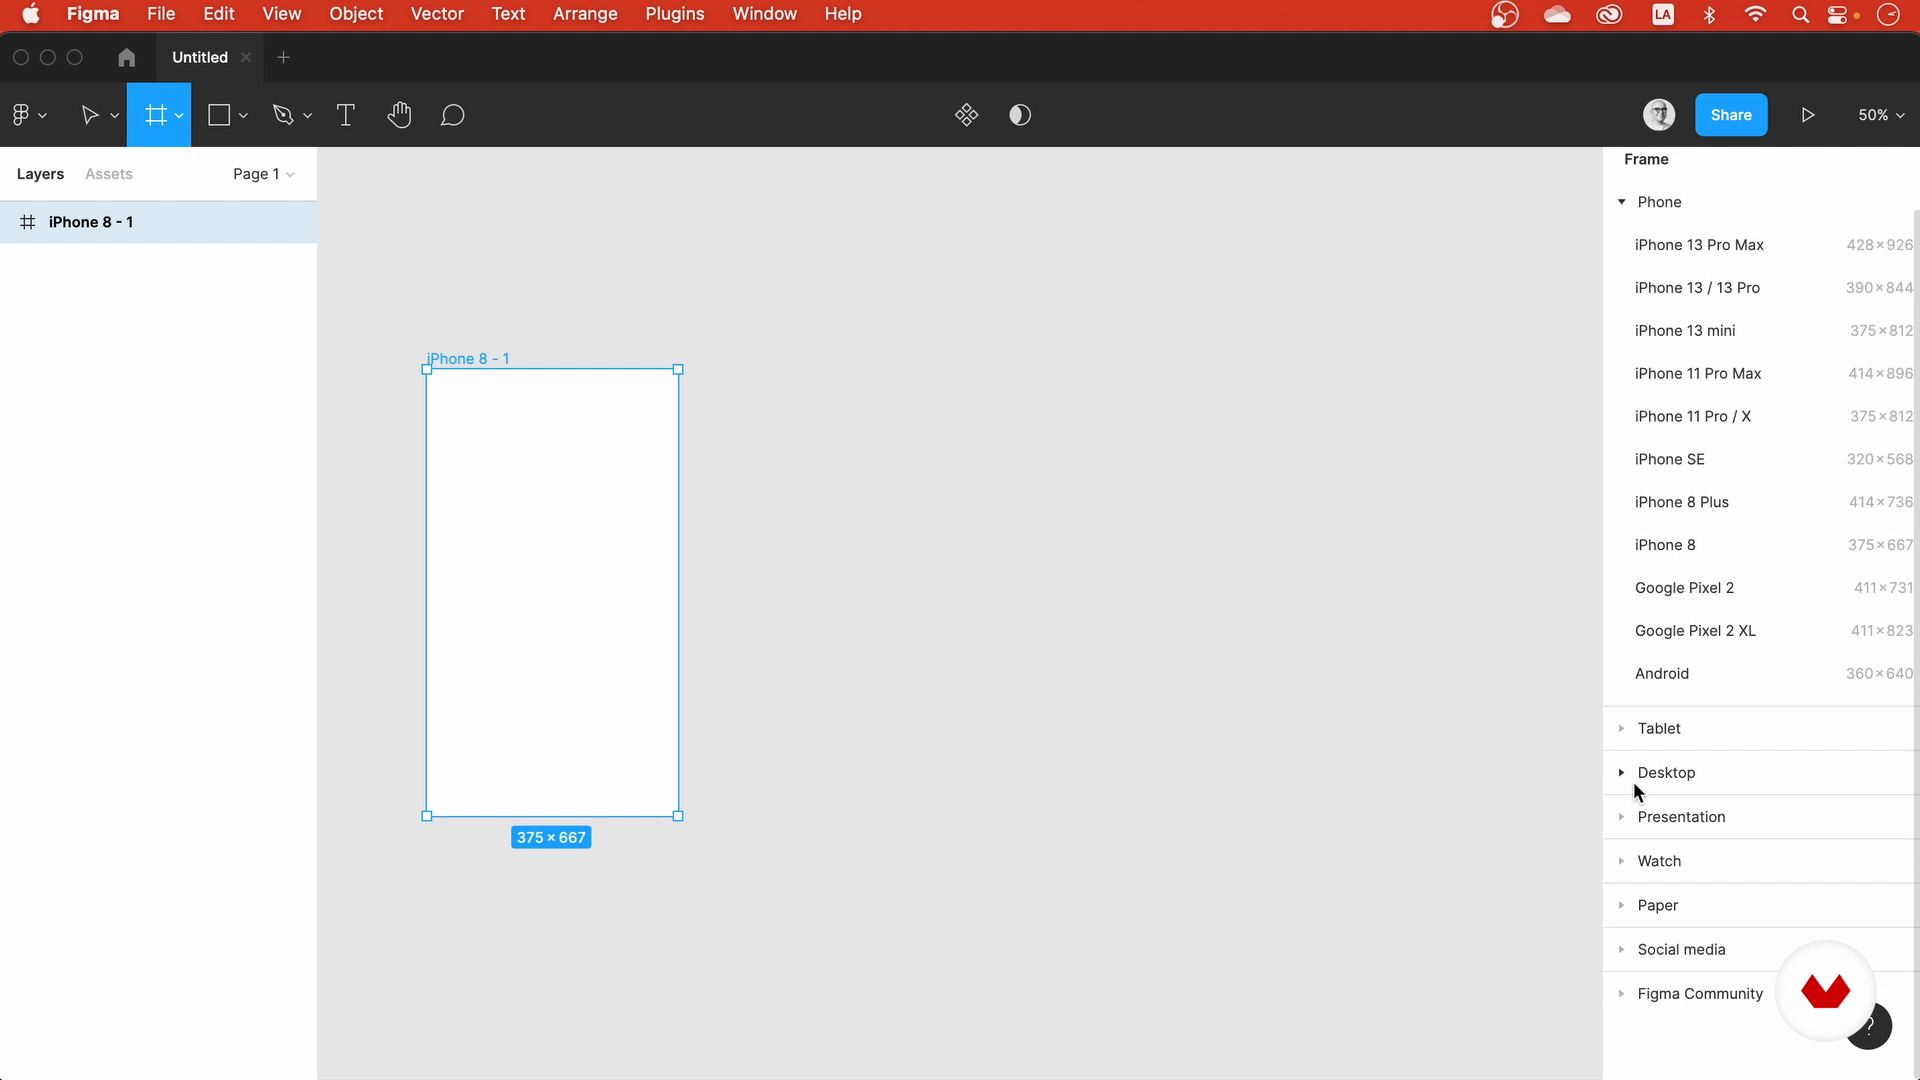Click the Share button
This screenshot has width=1920, height=1080.
point(1731,115)
